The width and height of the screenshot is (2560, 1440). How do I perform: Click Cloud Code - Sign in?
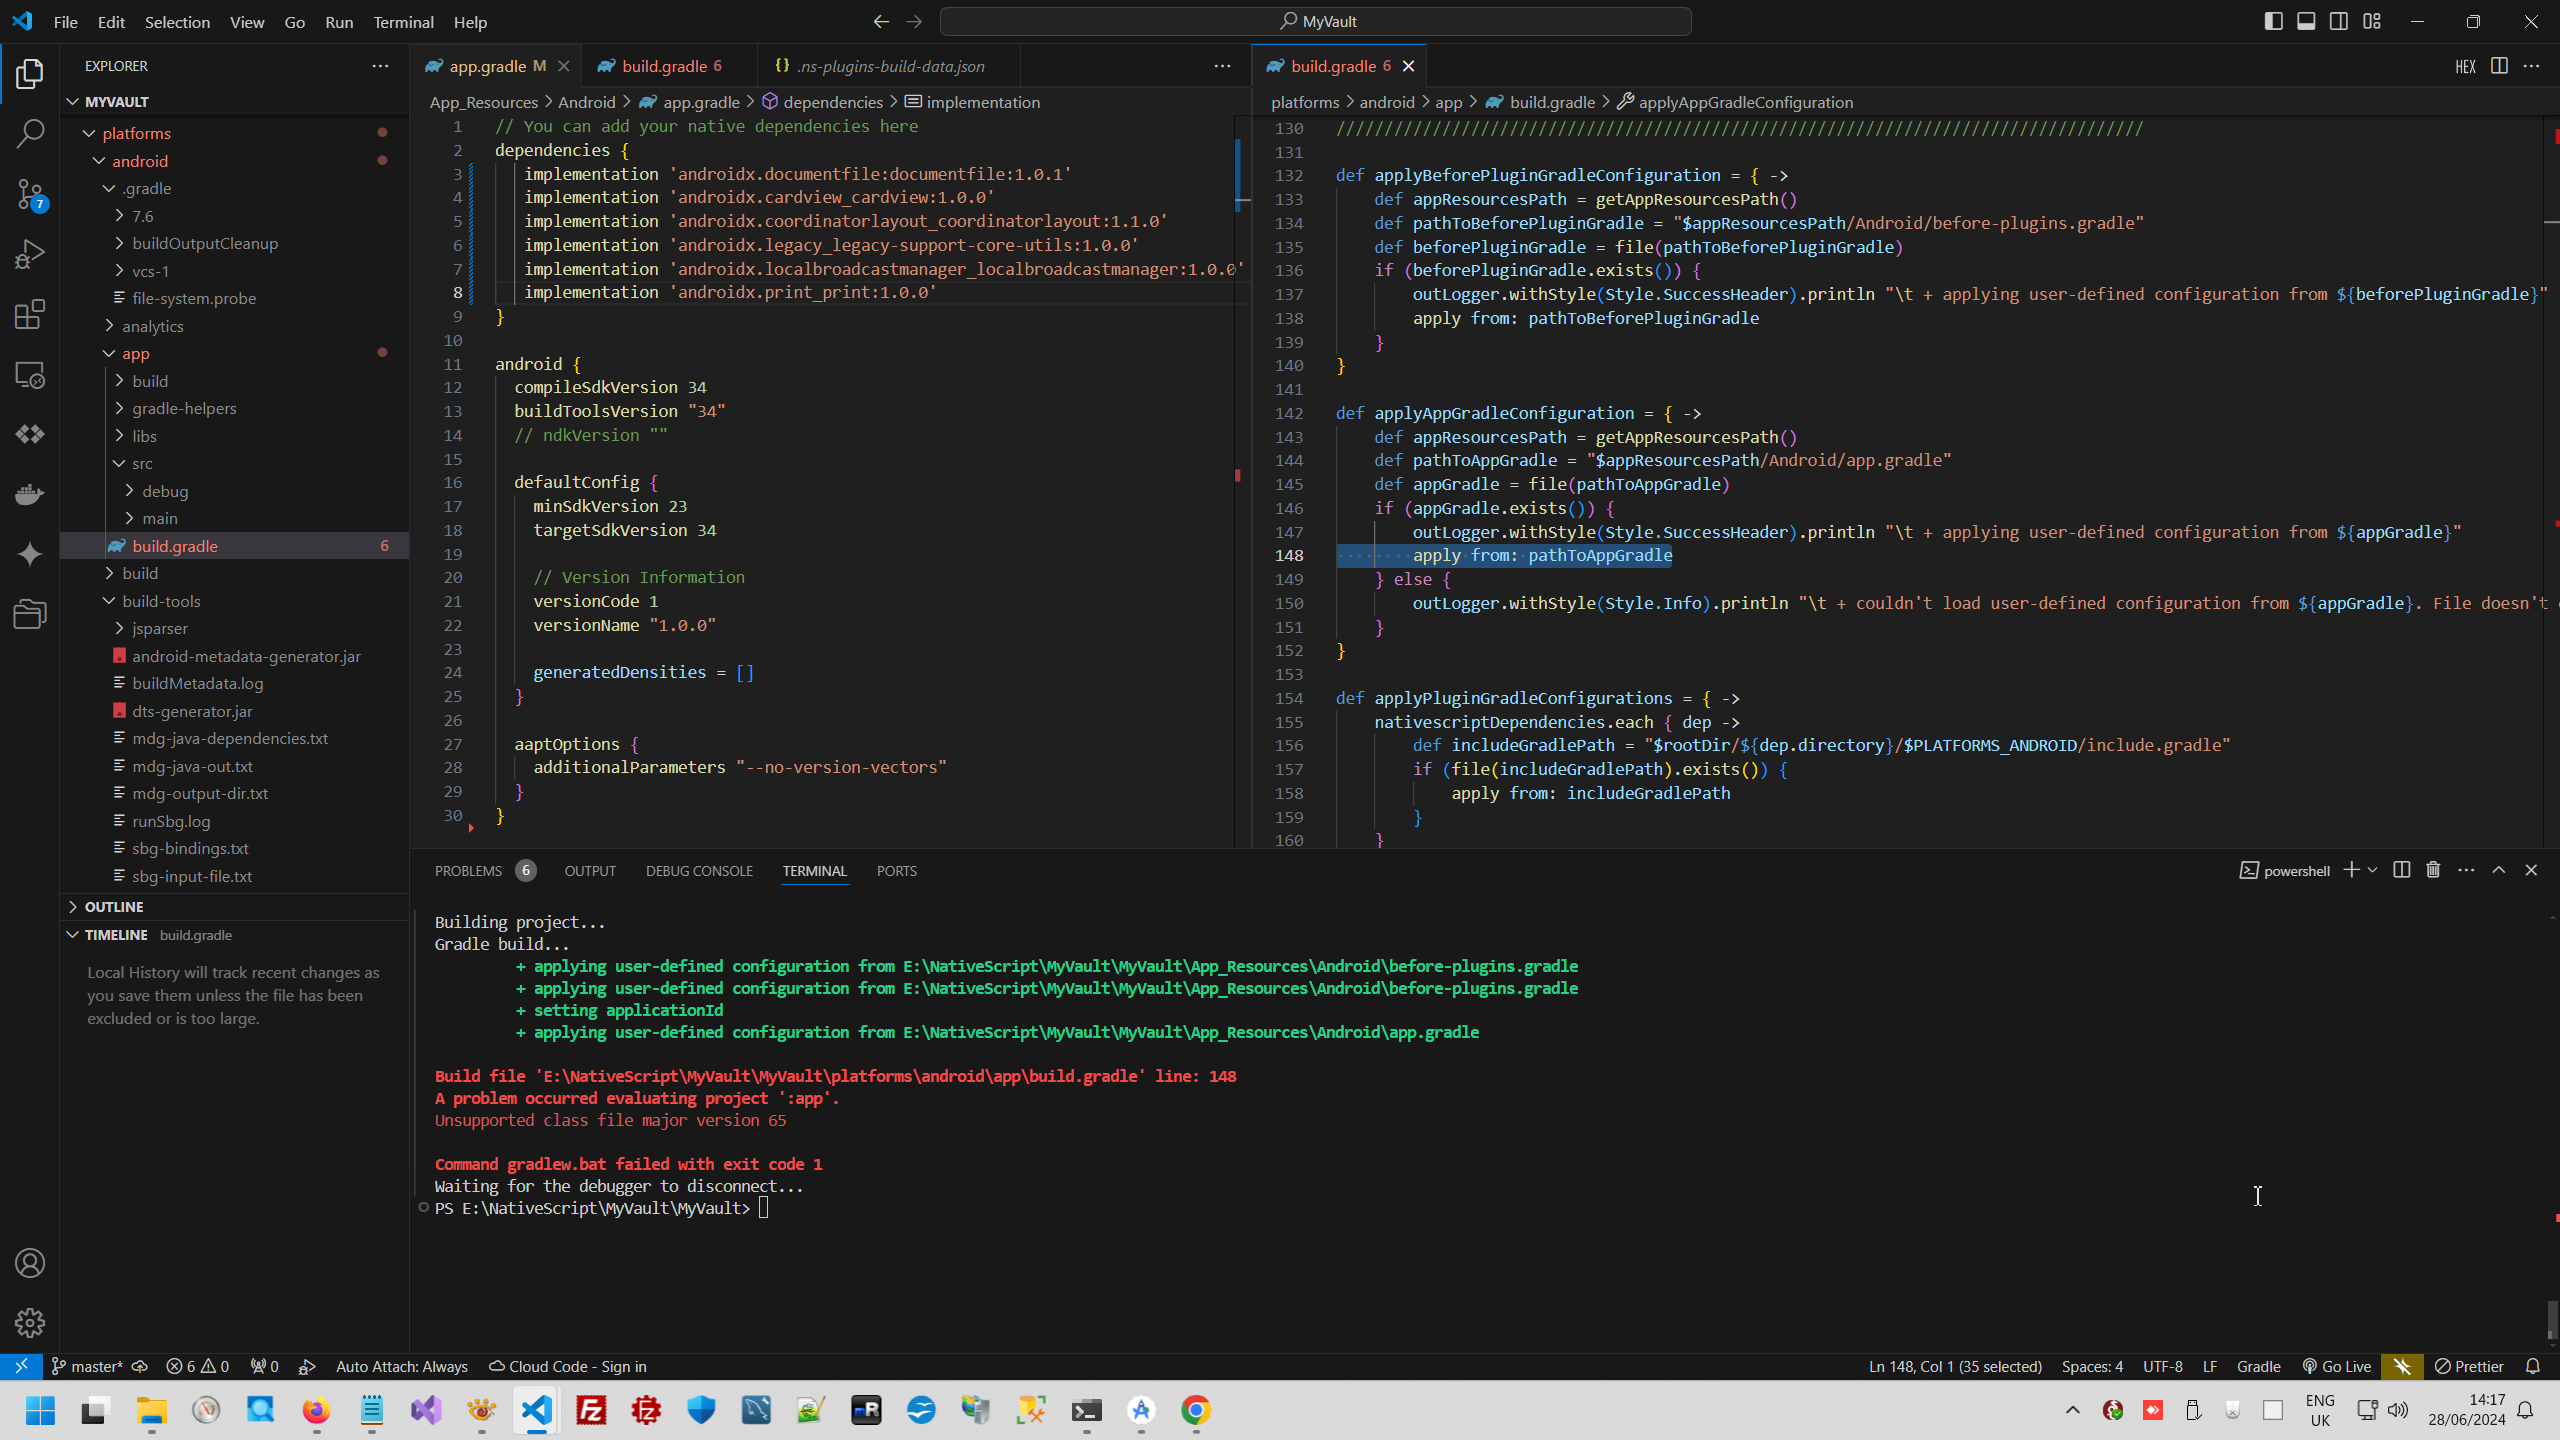click(x=567, y=1366)
